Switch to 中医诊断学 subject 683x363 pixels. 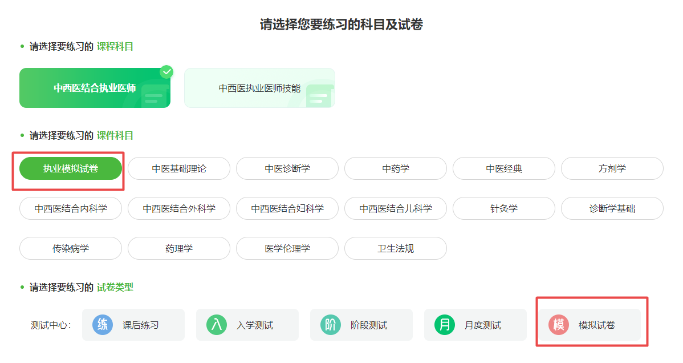tap(287, 169)
